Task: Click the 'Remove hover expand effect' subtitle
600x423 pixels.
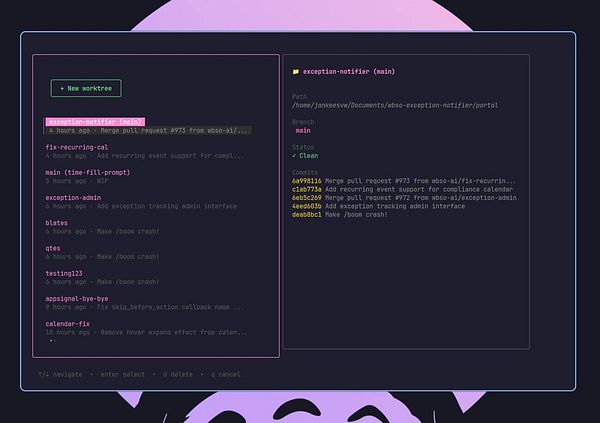Action: pyautogui.click(x=146, y=333)
